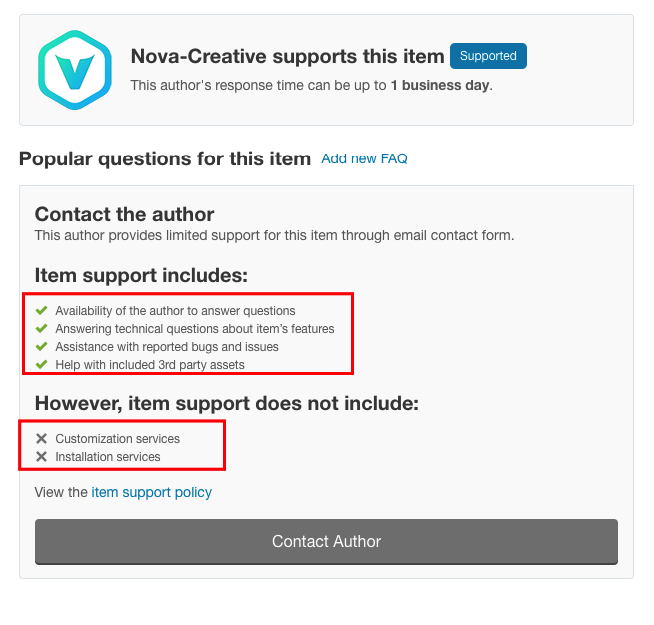This screenshot has width=654, height=625.
Task: Click the Item support includes heading
Action: [x=141, y=275]
